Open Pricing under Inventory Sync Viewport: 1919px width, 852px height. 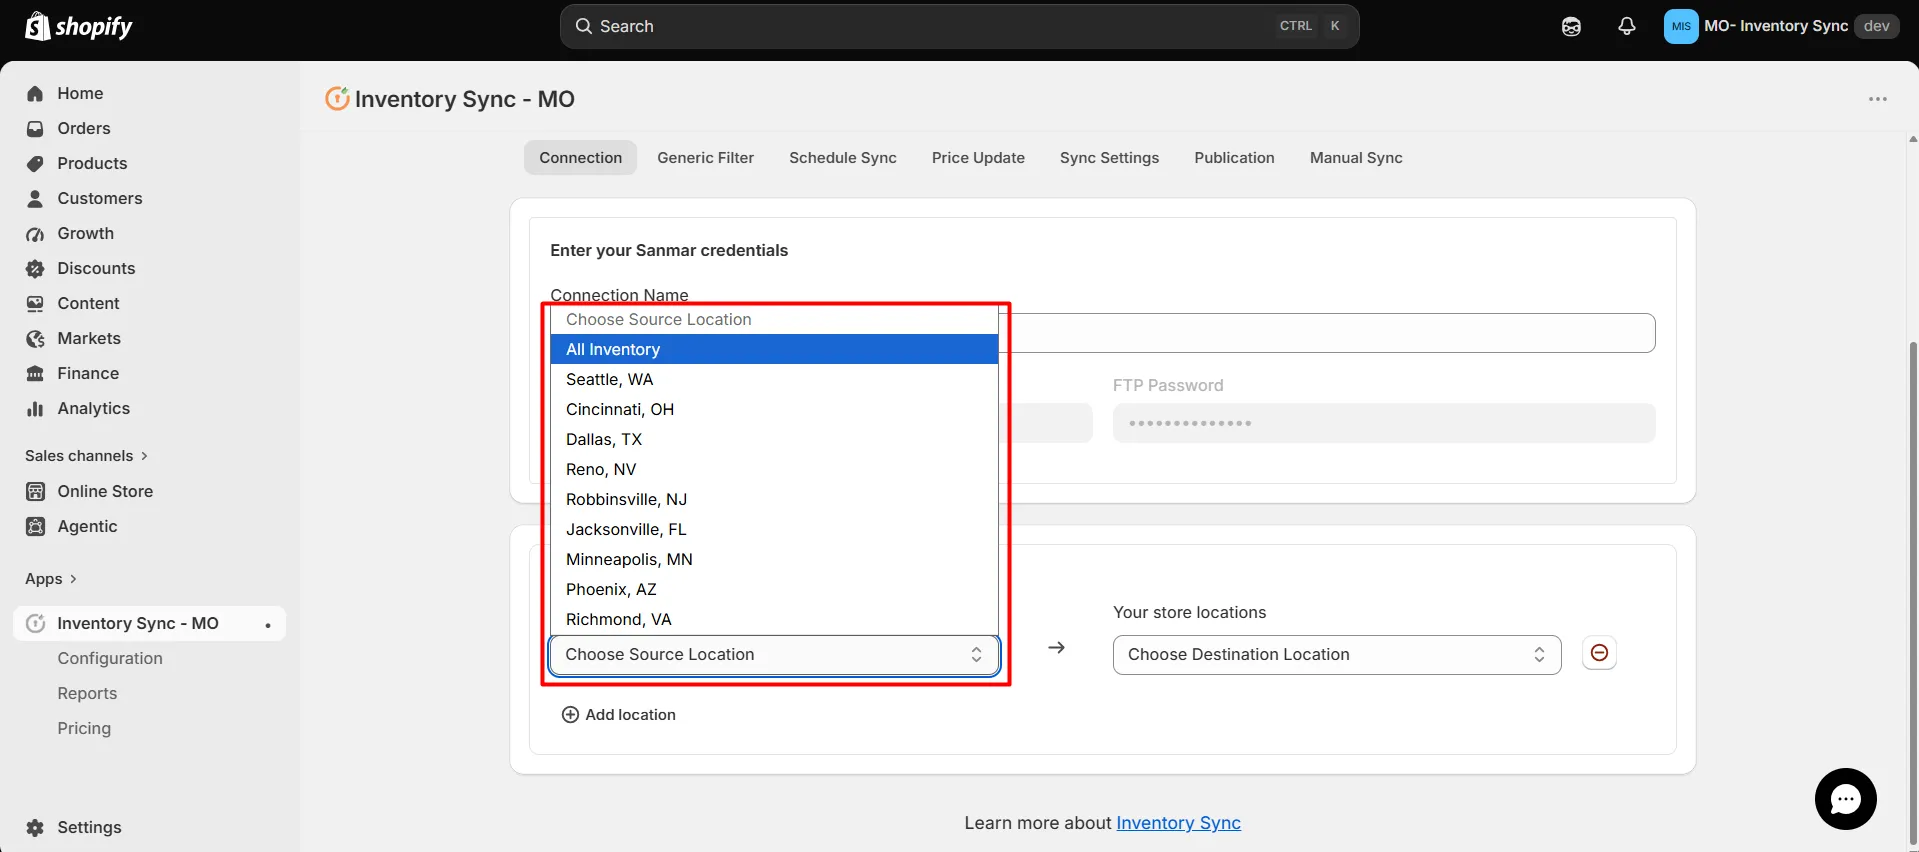tap(84, 728)
